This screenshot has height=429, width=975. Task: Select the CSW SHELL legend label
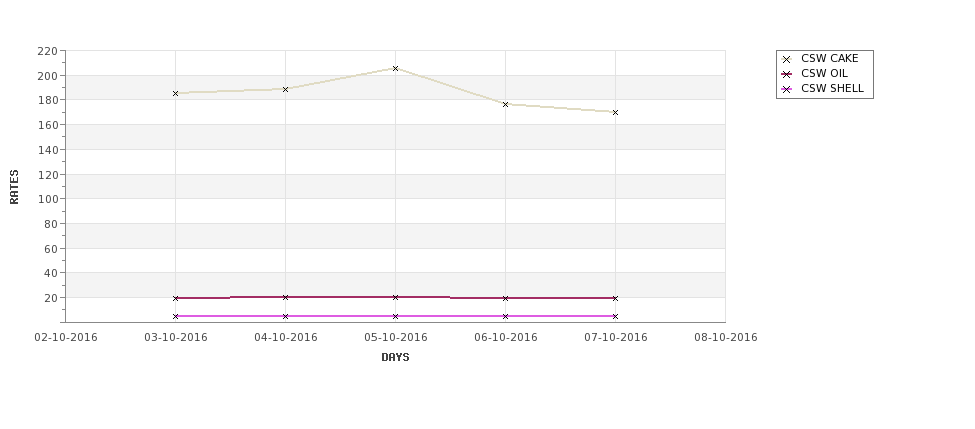pos(831,90)
